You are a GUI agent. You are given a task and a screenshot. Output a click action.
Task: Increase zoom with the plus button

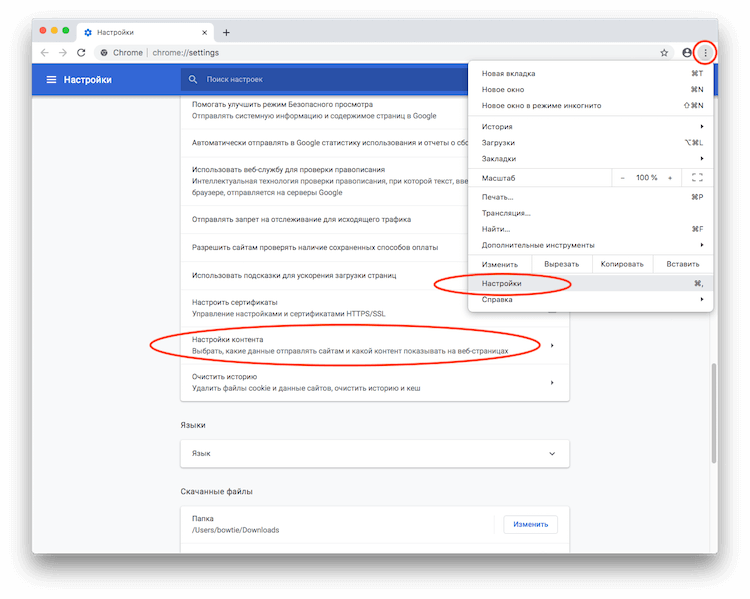670,177
